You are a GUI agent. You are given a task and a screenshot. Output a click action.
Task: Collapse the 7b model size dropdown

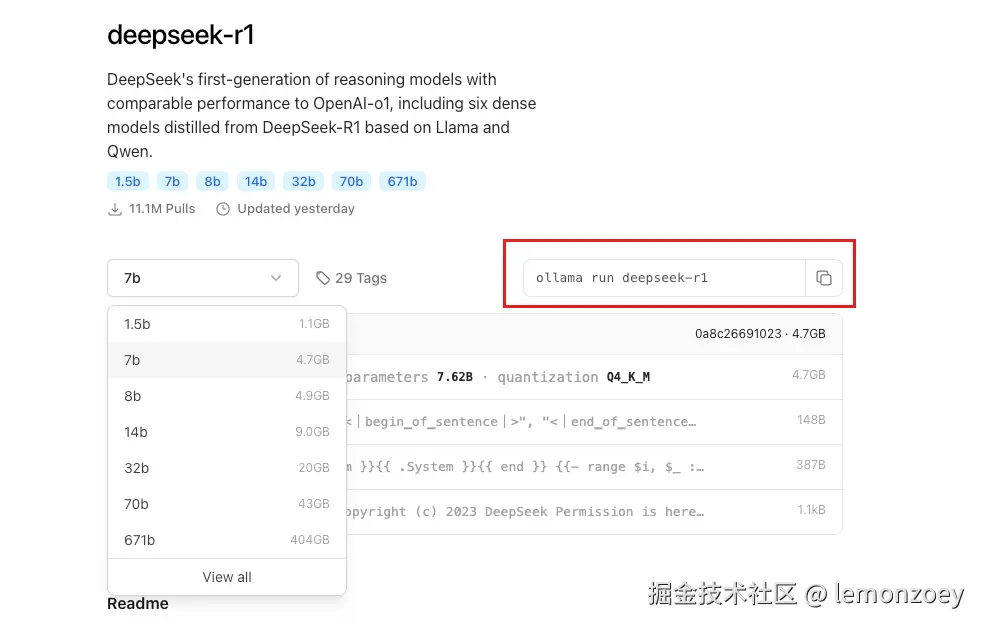coord(203,278)
